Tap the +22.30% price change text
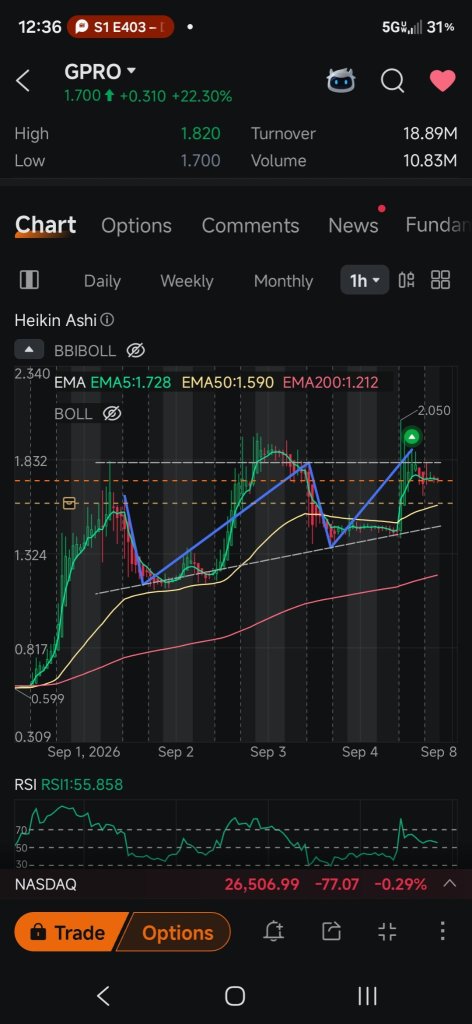472x1024 pixels. coord(202,96)
